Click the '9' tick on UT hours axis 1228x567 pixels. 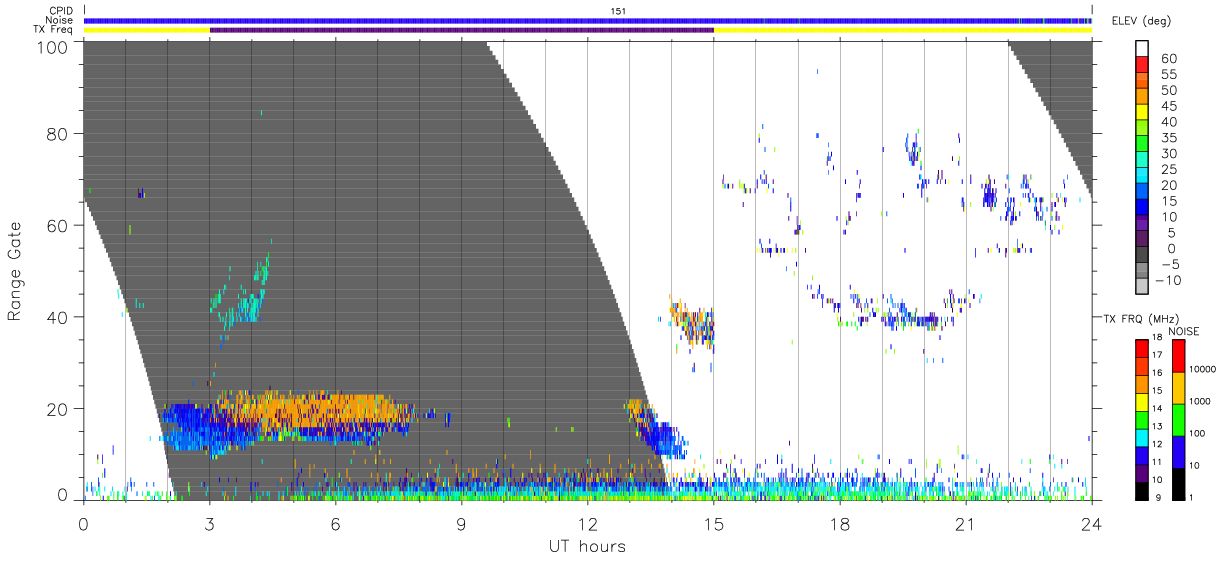coord(462,523)
